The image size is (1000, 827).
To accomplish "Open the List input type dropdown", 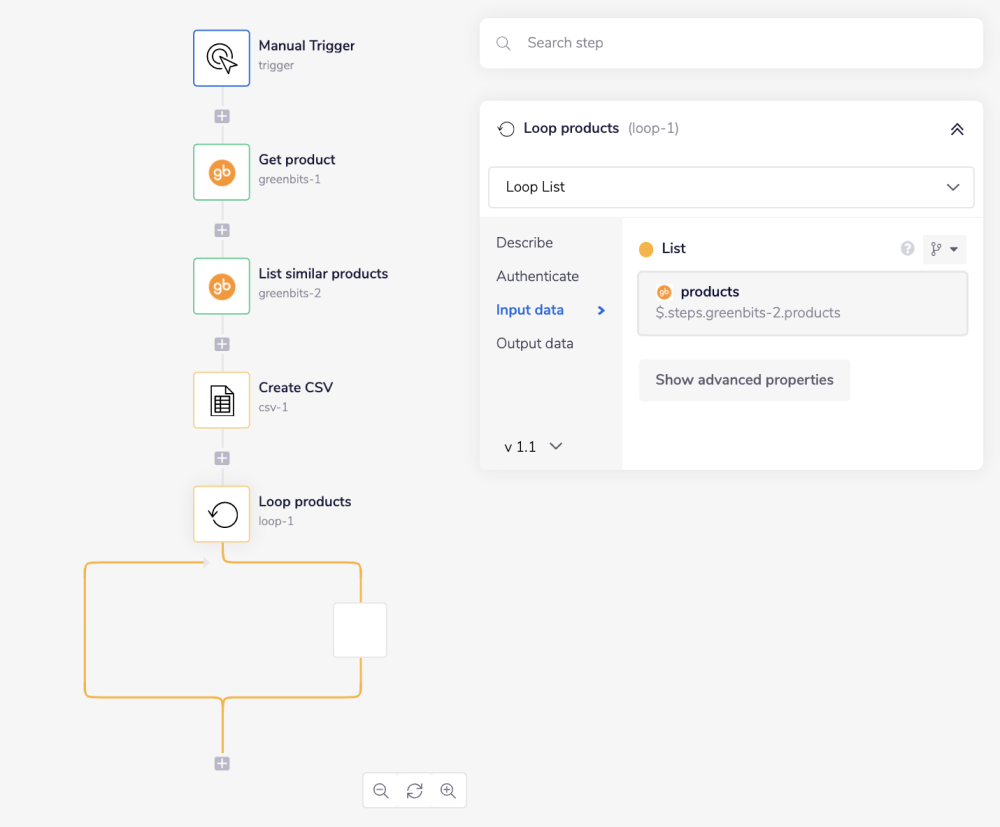I will coord(944,249).
